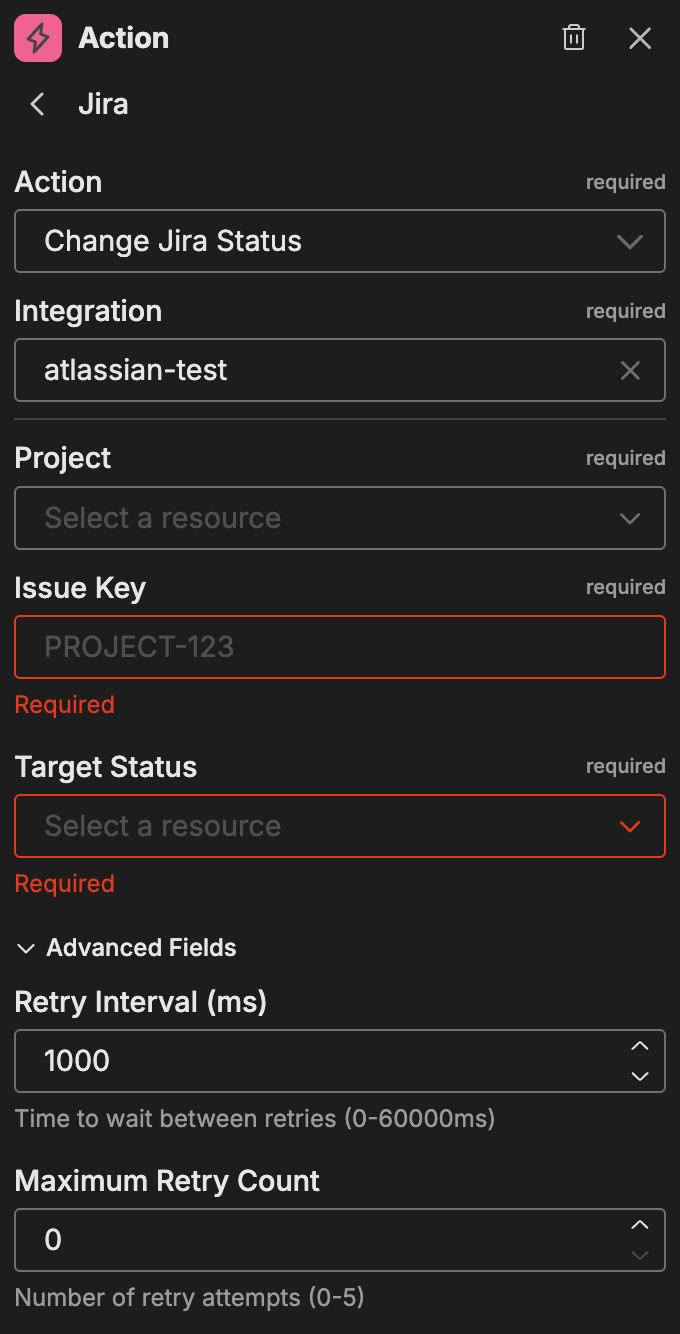Click the Project dropdown chevron
The height and width of the screenshot is (1334, 680).
click(629, 518)
